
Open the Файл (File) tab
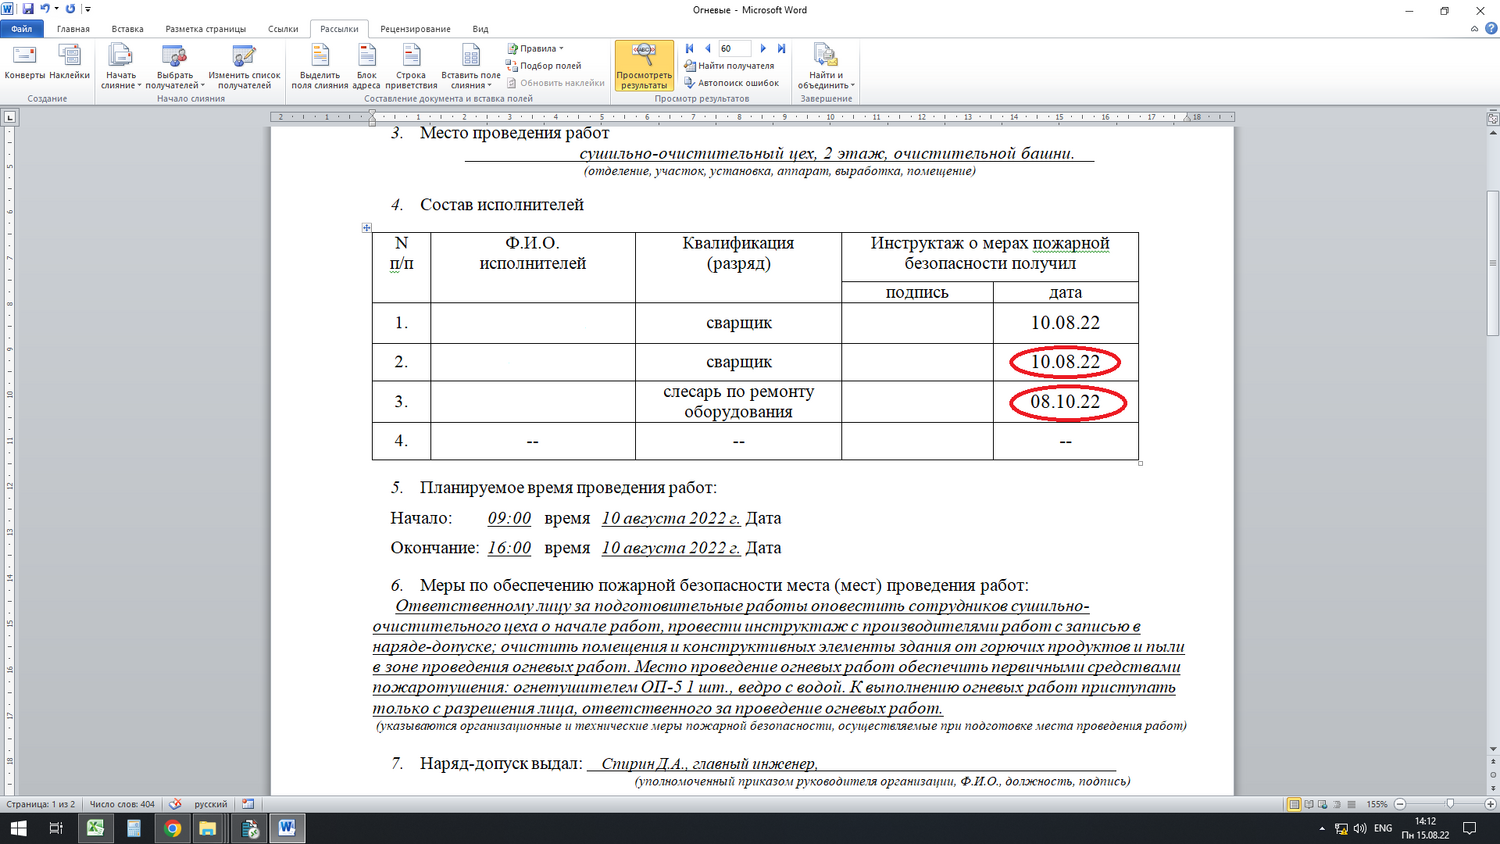click(x=22, y=29)
